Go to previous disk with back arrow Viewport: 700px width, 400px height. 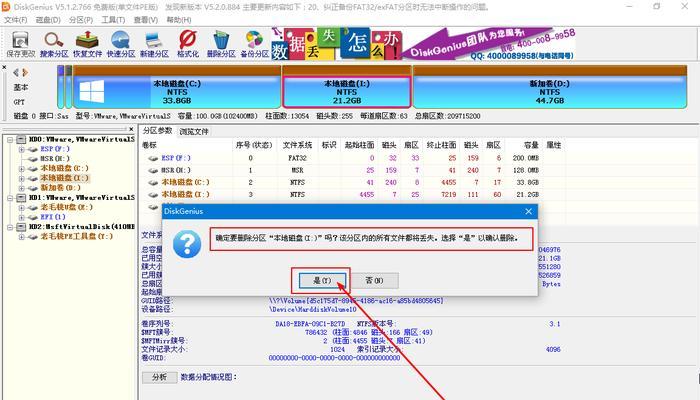16,72
